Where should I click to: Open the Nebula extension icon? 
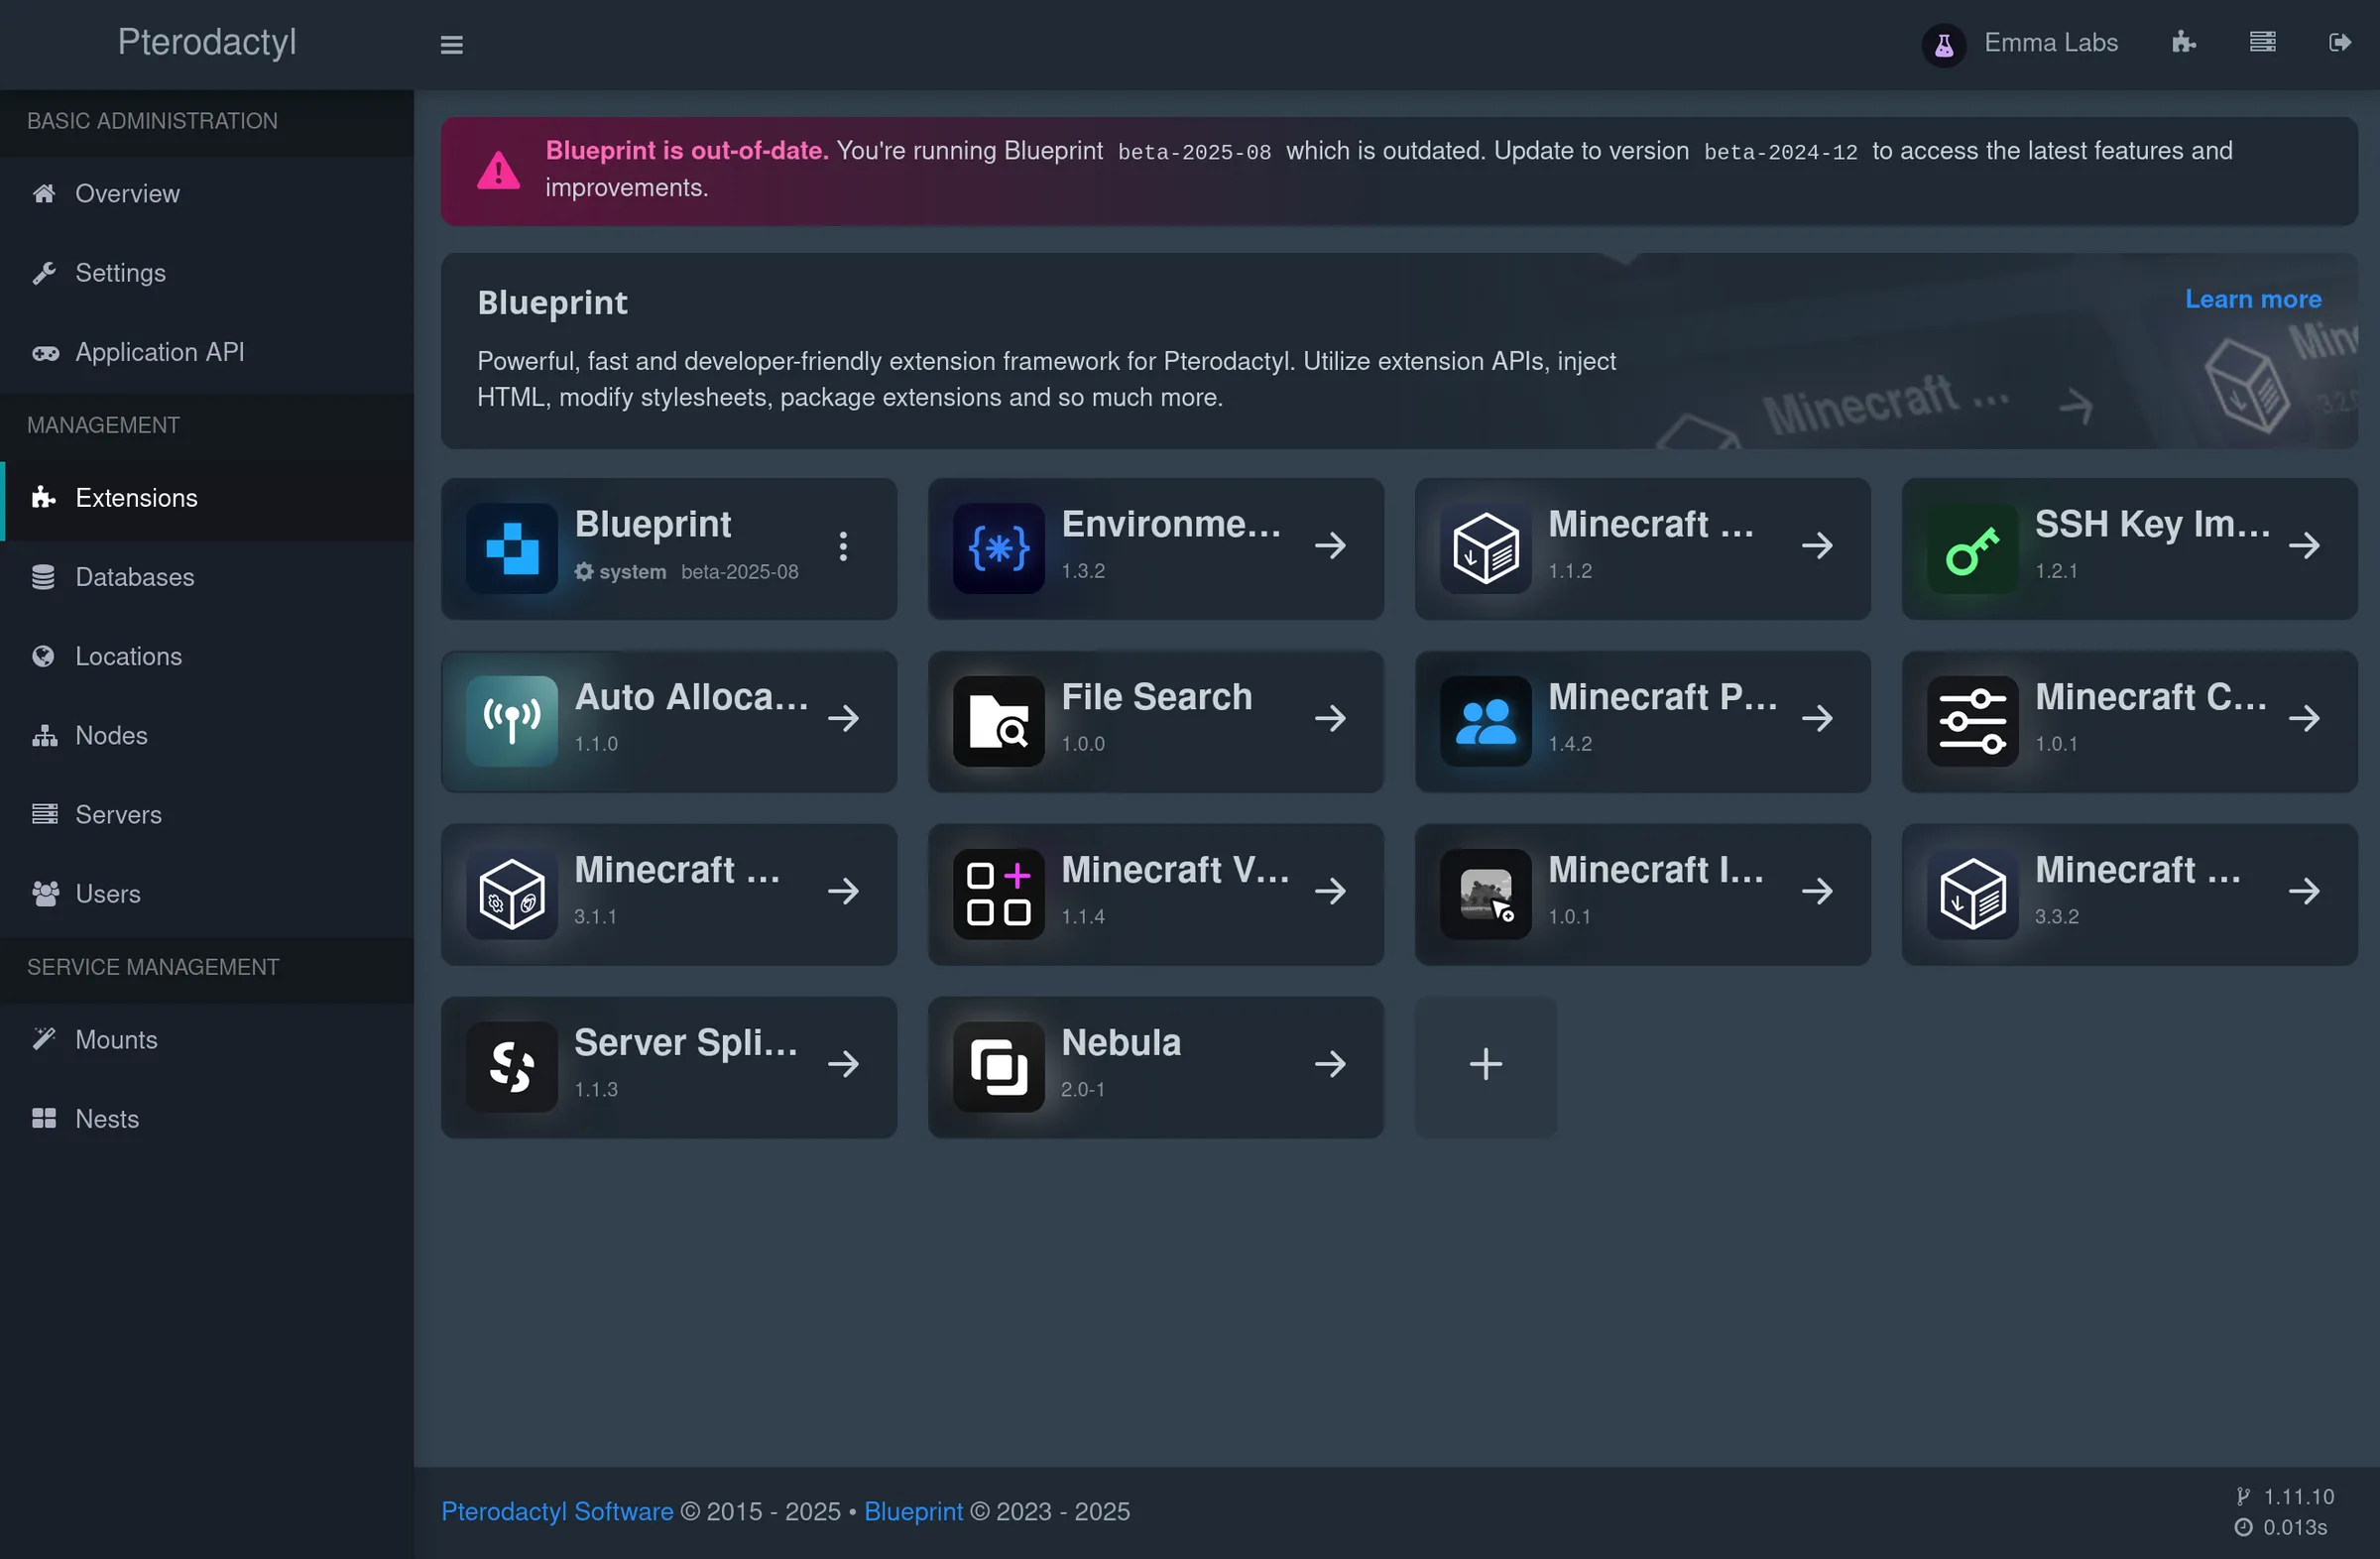[998, 1066]
